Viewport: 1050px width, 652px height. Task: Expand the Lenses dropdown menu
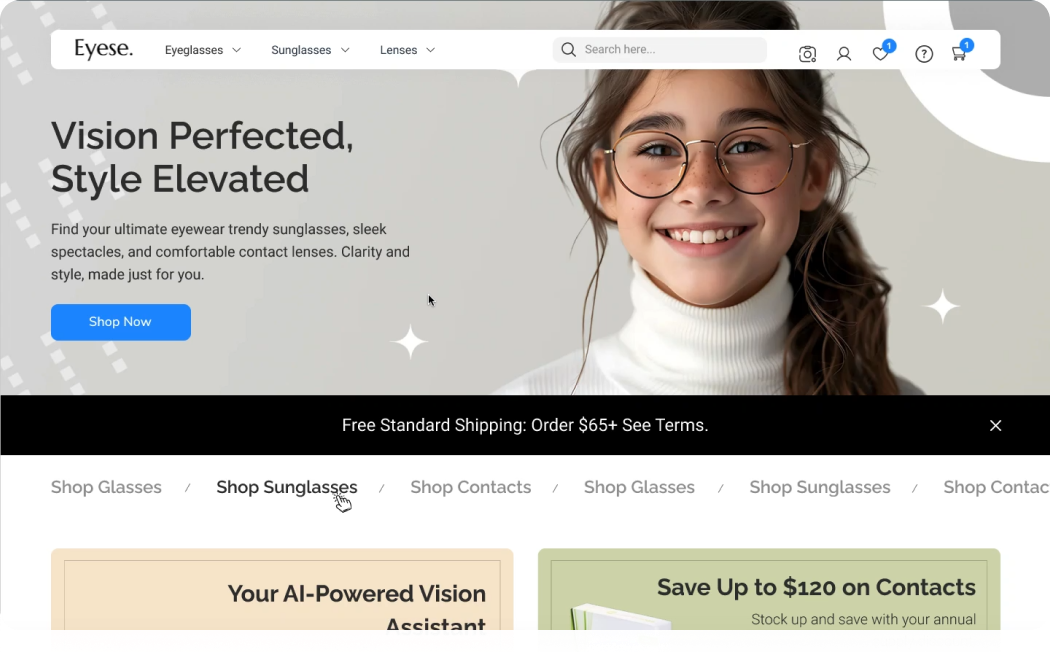(x=407, y=50)
